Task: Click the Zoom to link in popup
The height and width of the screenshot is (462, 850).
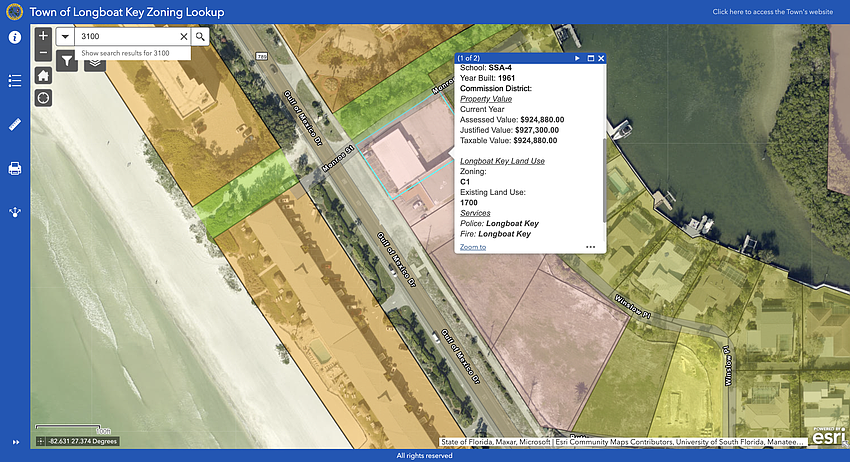Action: point(473,247)
